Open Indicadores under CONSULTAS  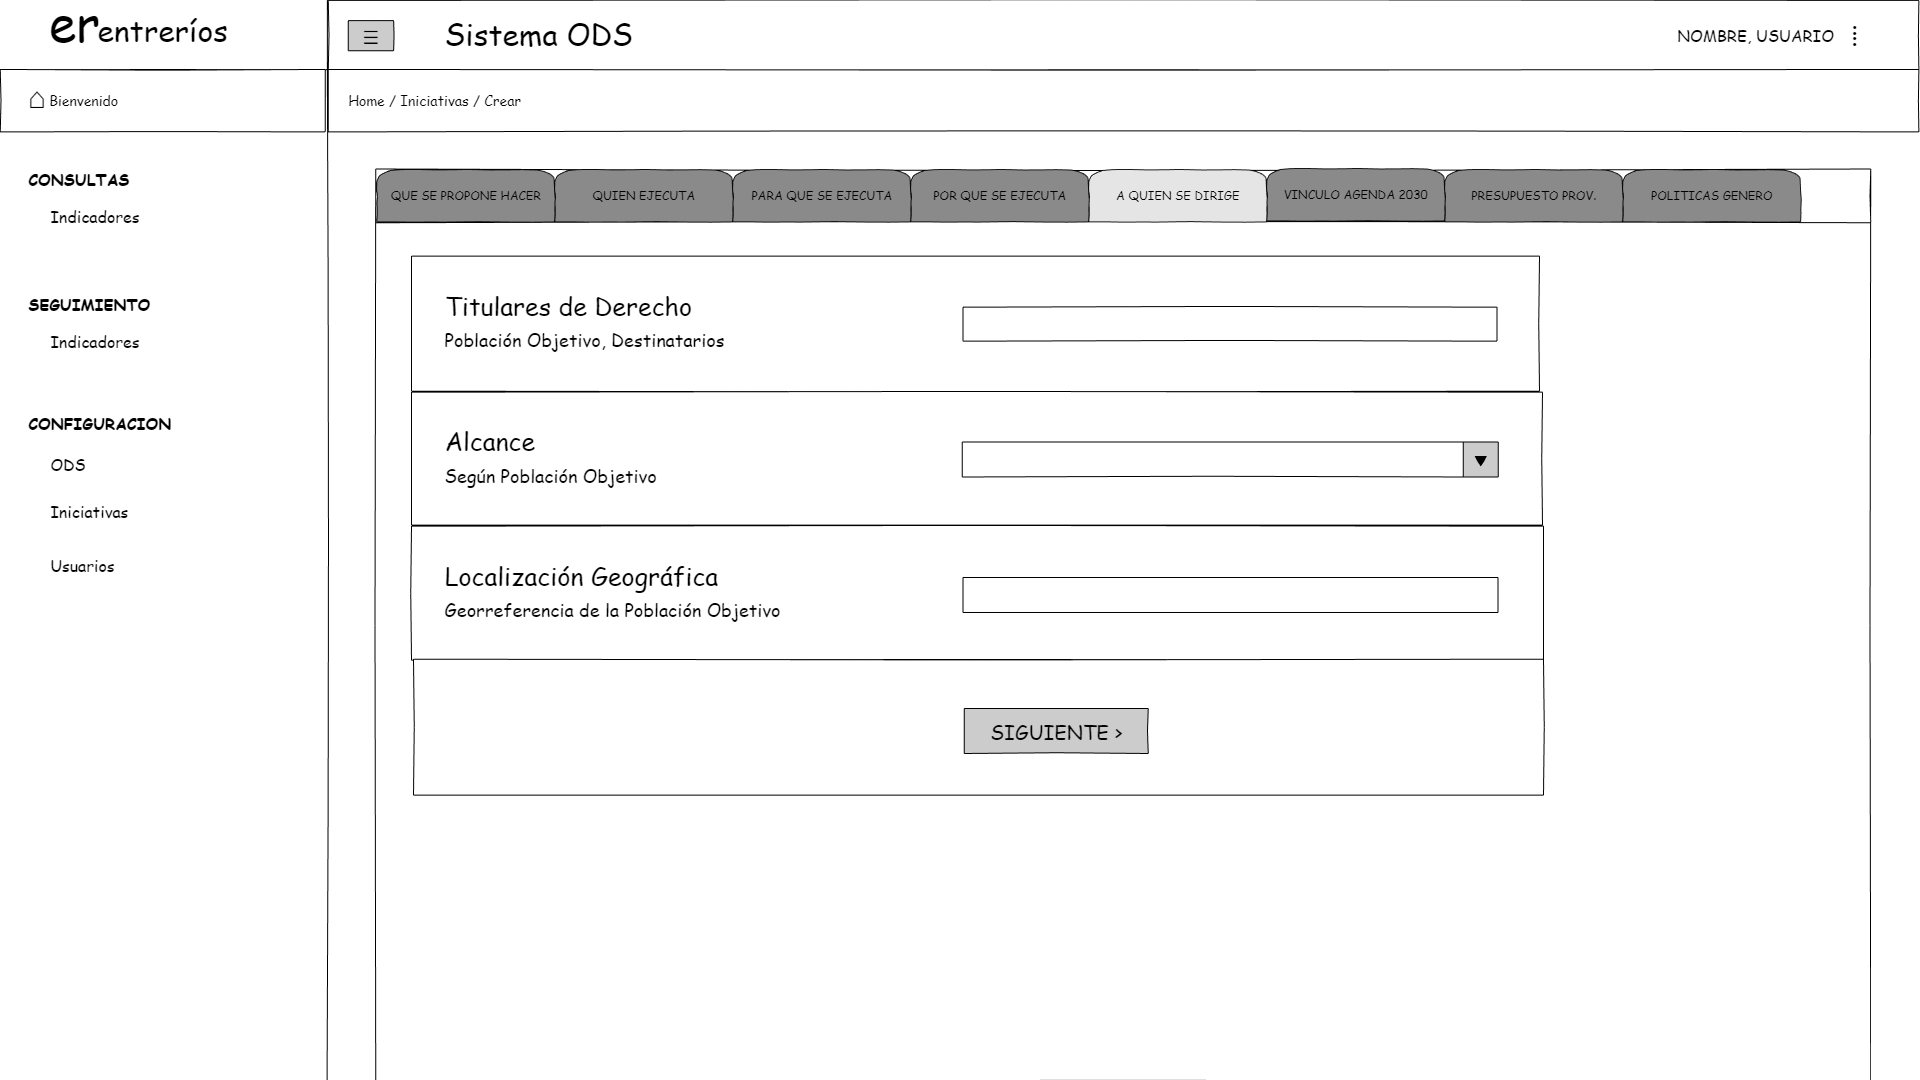coord(95,218)
